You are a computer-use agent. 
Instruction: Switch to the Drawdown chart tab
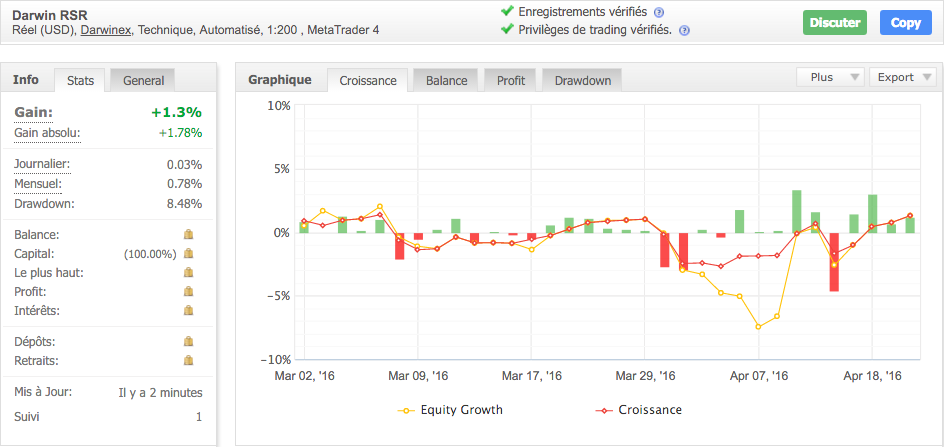click(x=583, y=80)
